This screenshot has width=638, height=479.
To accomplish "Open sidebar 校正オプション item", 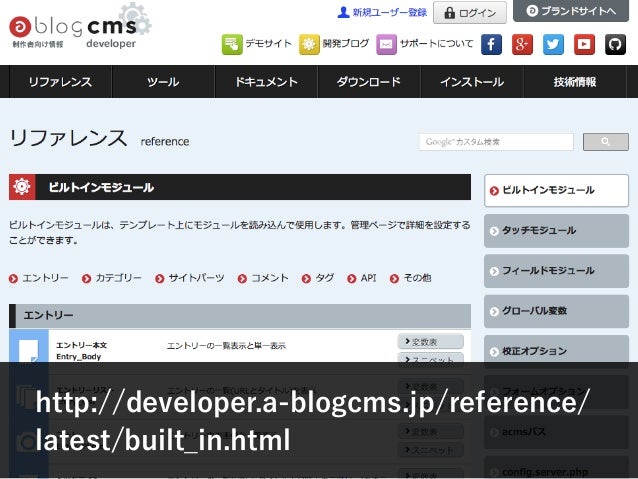I will (x=556, y=351).
